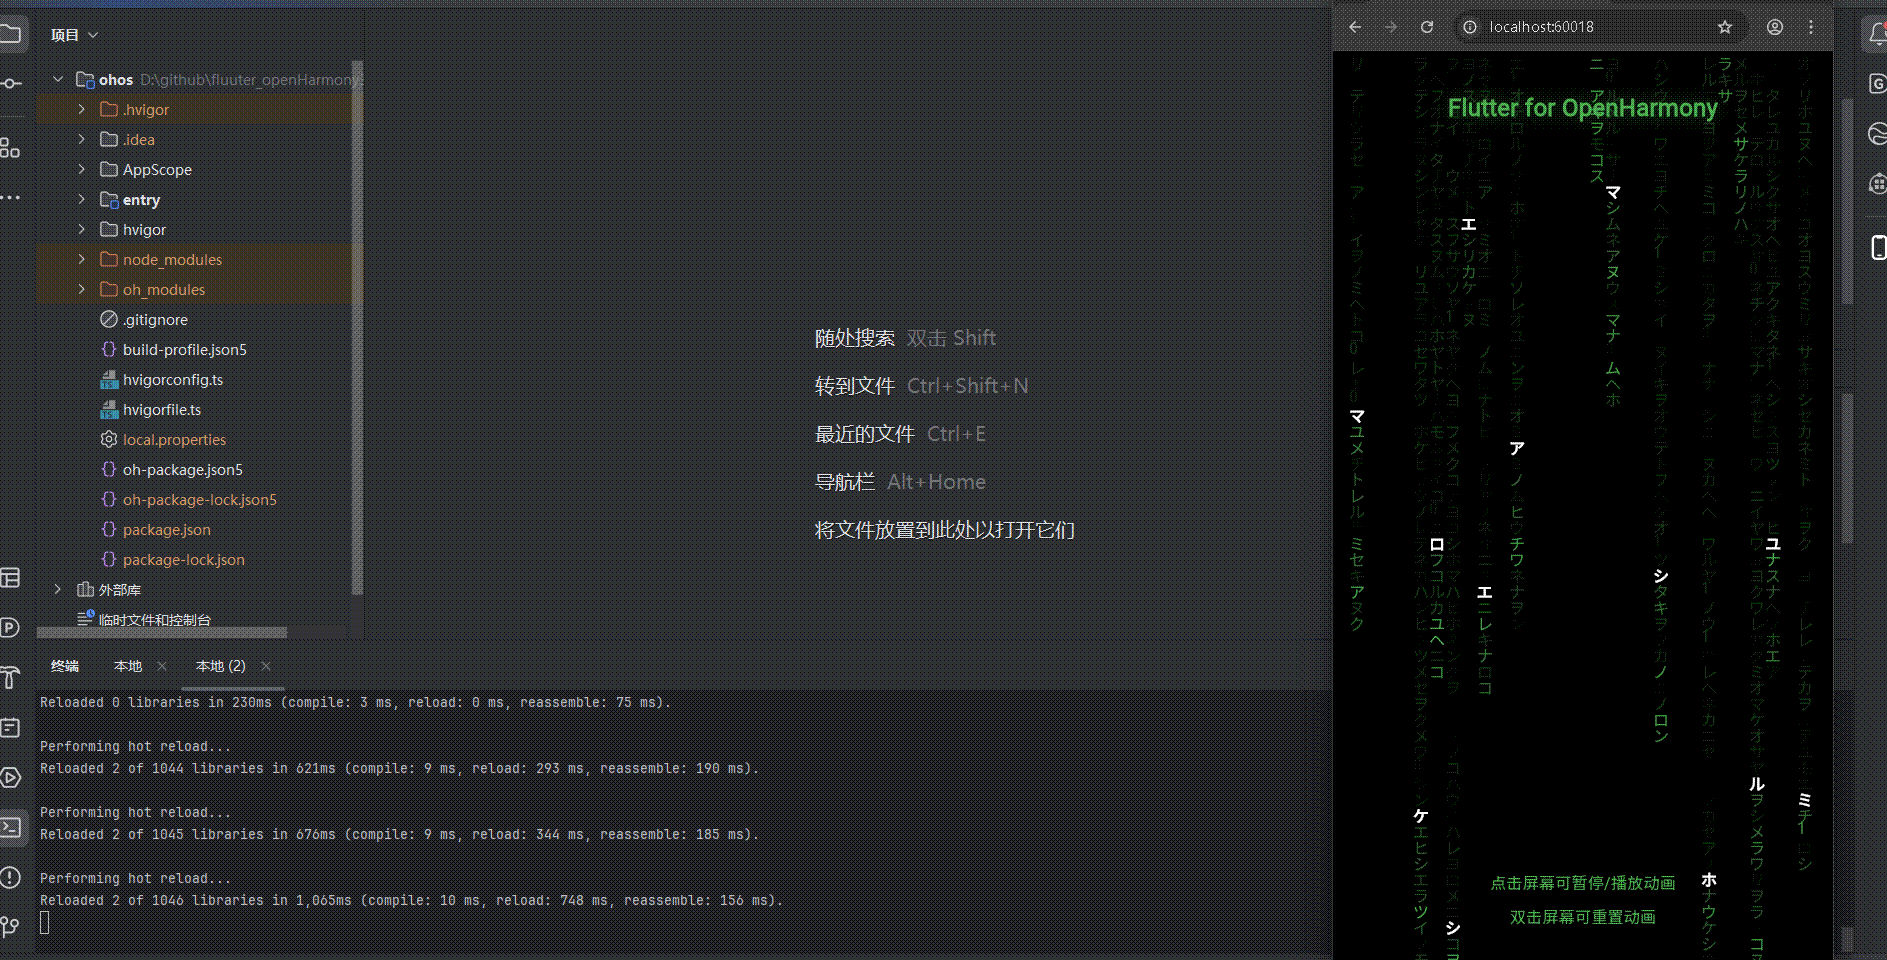The height and width of the screenshot is (960, 1887).
Task: View site information icon in address bar
Action: (1470, 27)
